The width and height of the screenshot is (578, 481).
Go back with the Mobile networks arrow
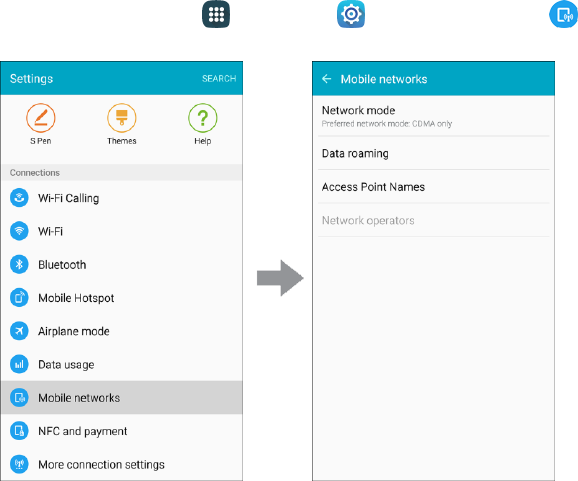(327, 79)
